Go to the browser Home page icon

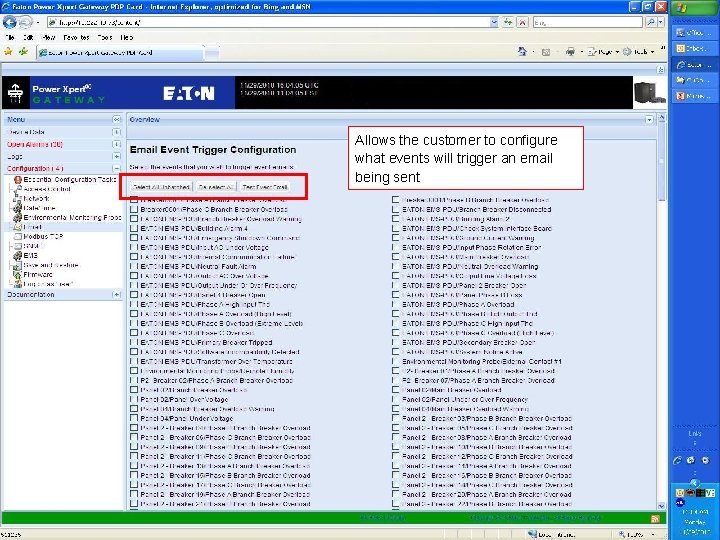click(x=522, y=51)
